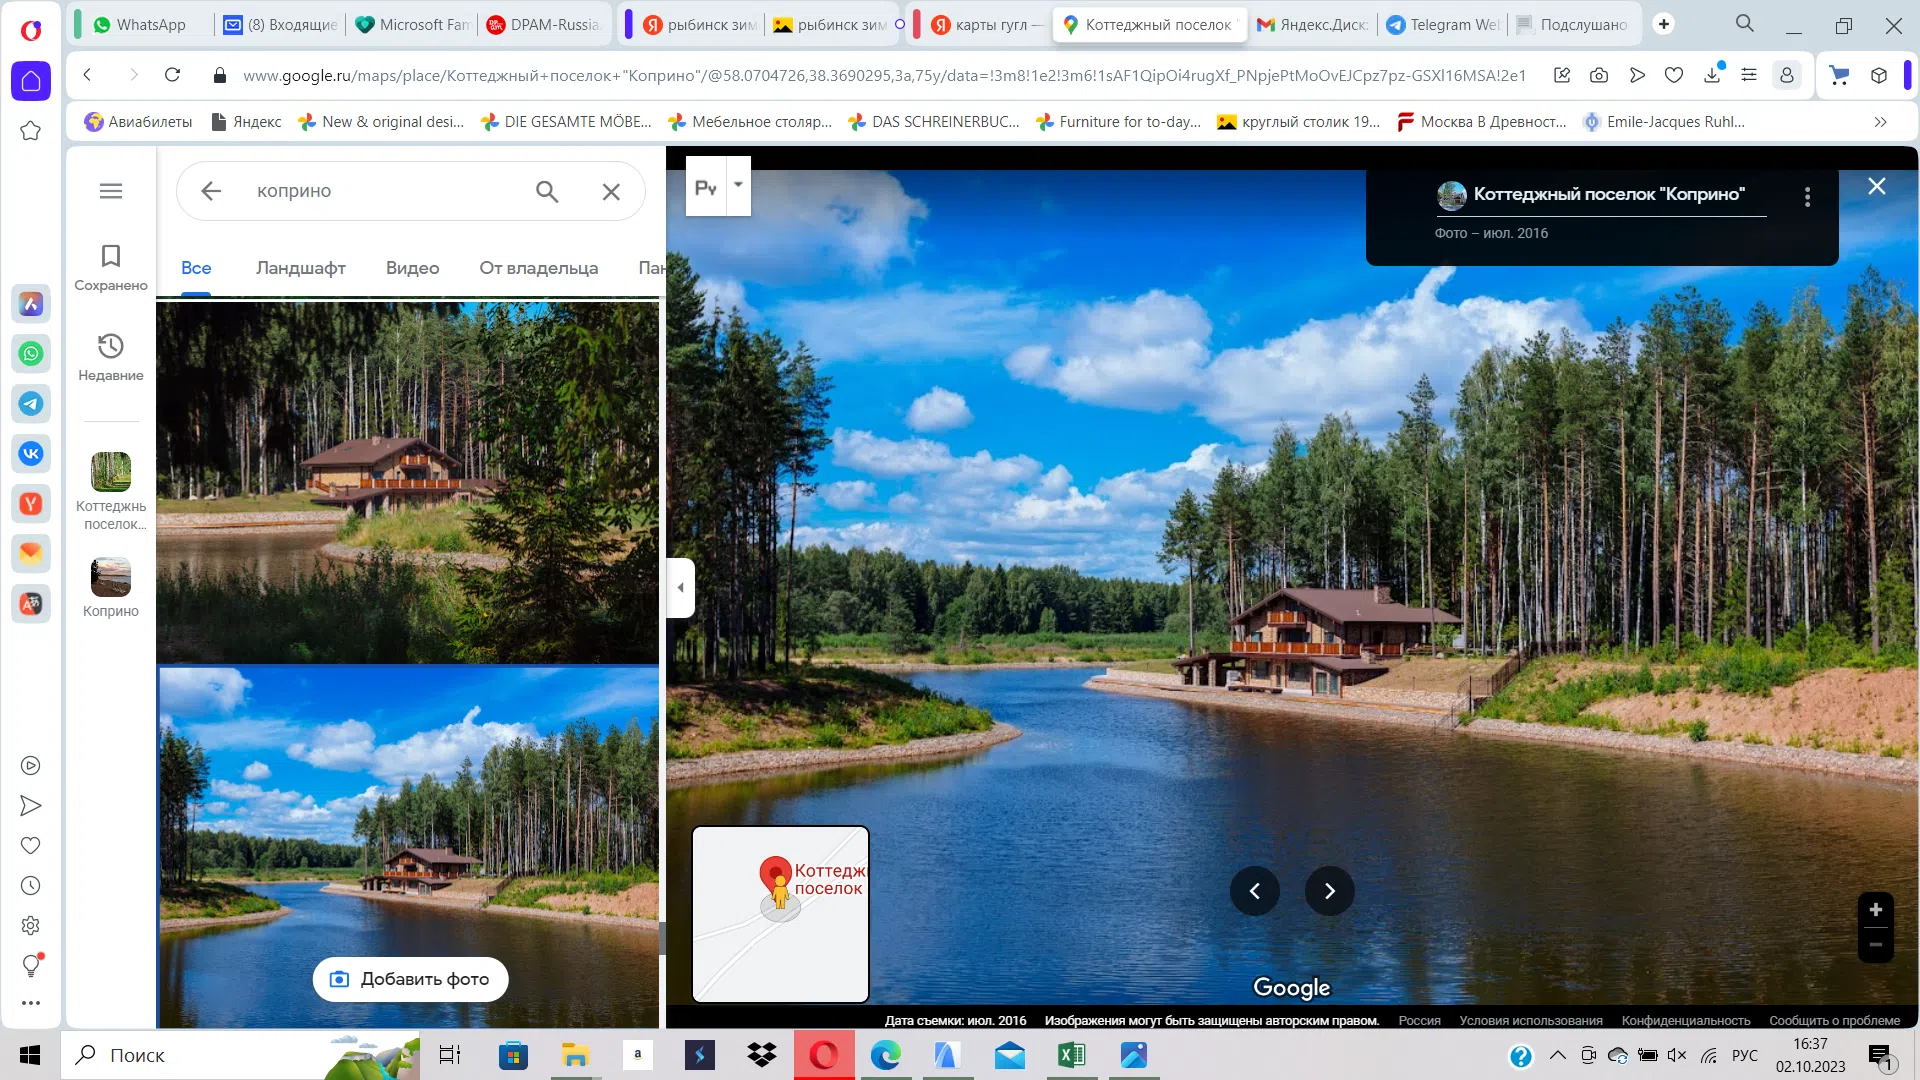Switch to Видео tab
The height and width of the screenshot is (1080, 1920).
pyautogui.click(x=413, y=268)
